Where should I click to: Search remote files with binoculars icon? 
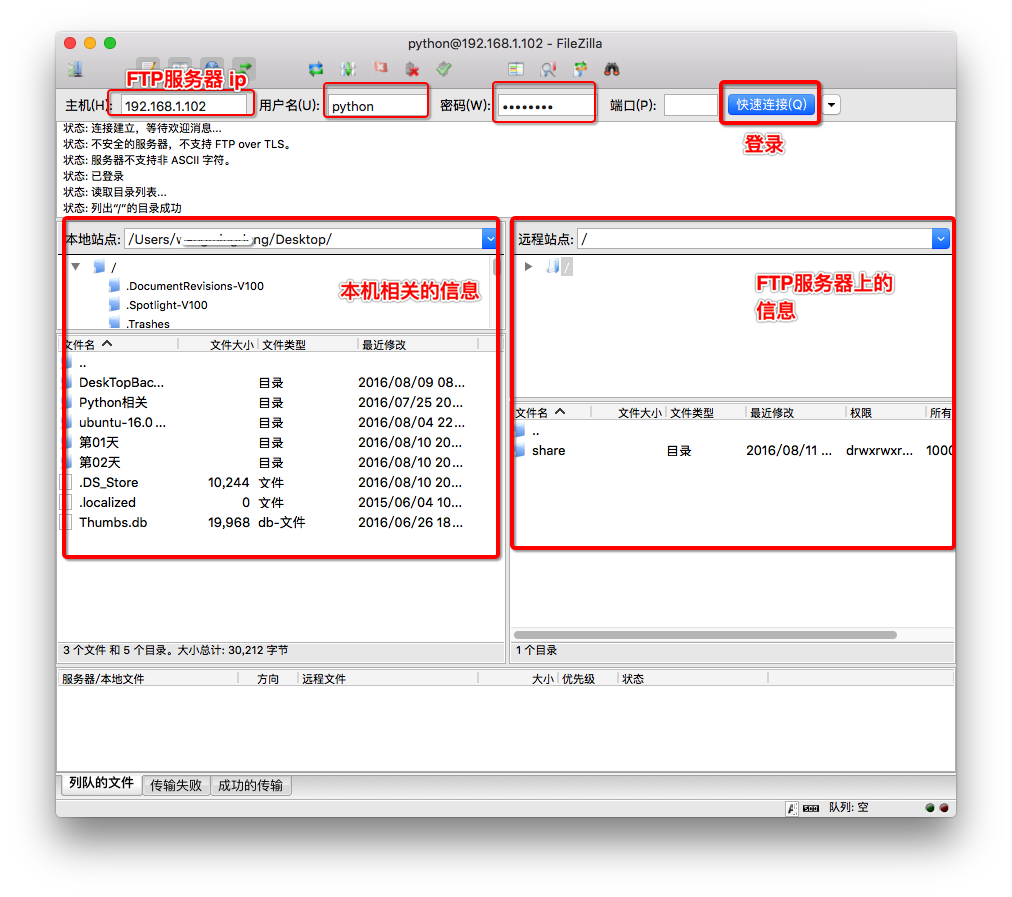(612, 69)
